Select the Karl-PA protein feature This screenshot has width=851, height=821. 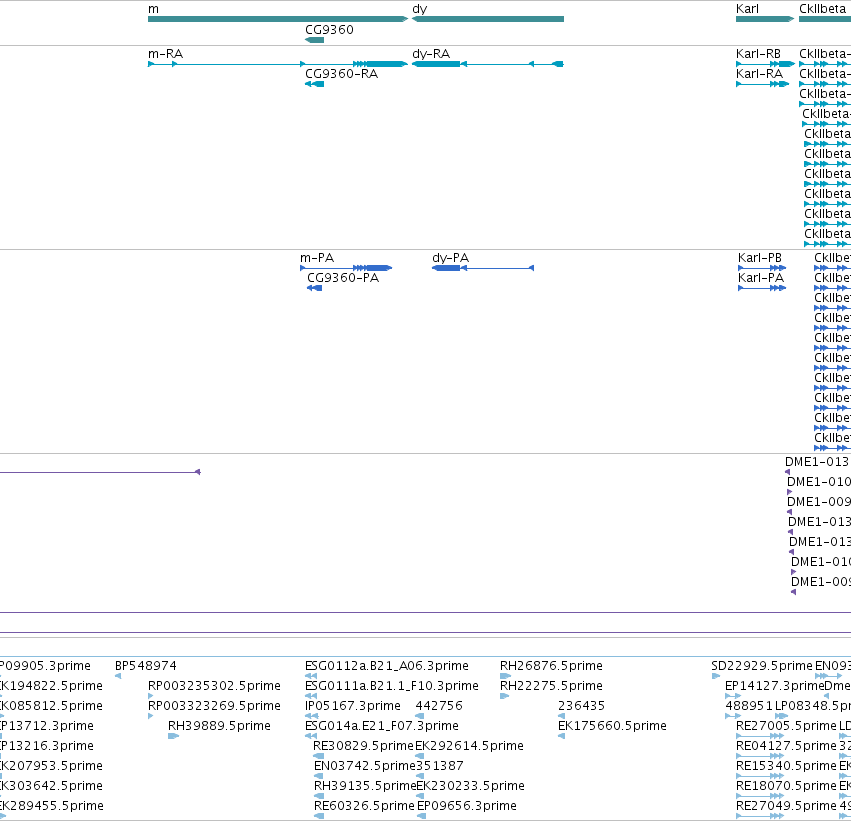[762, 288]
